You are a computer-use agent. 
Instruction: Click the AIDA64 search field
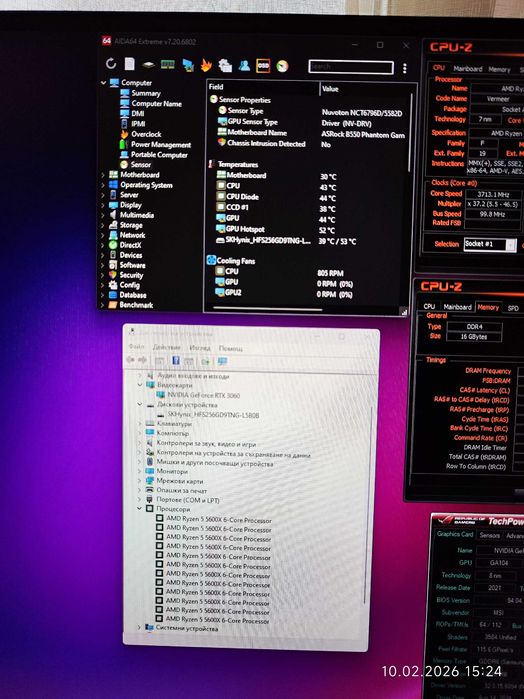pyautogui.click(x=351, y=67)
